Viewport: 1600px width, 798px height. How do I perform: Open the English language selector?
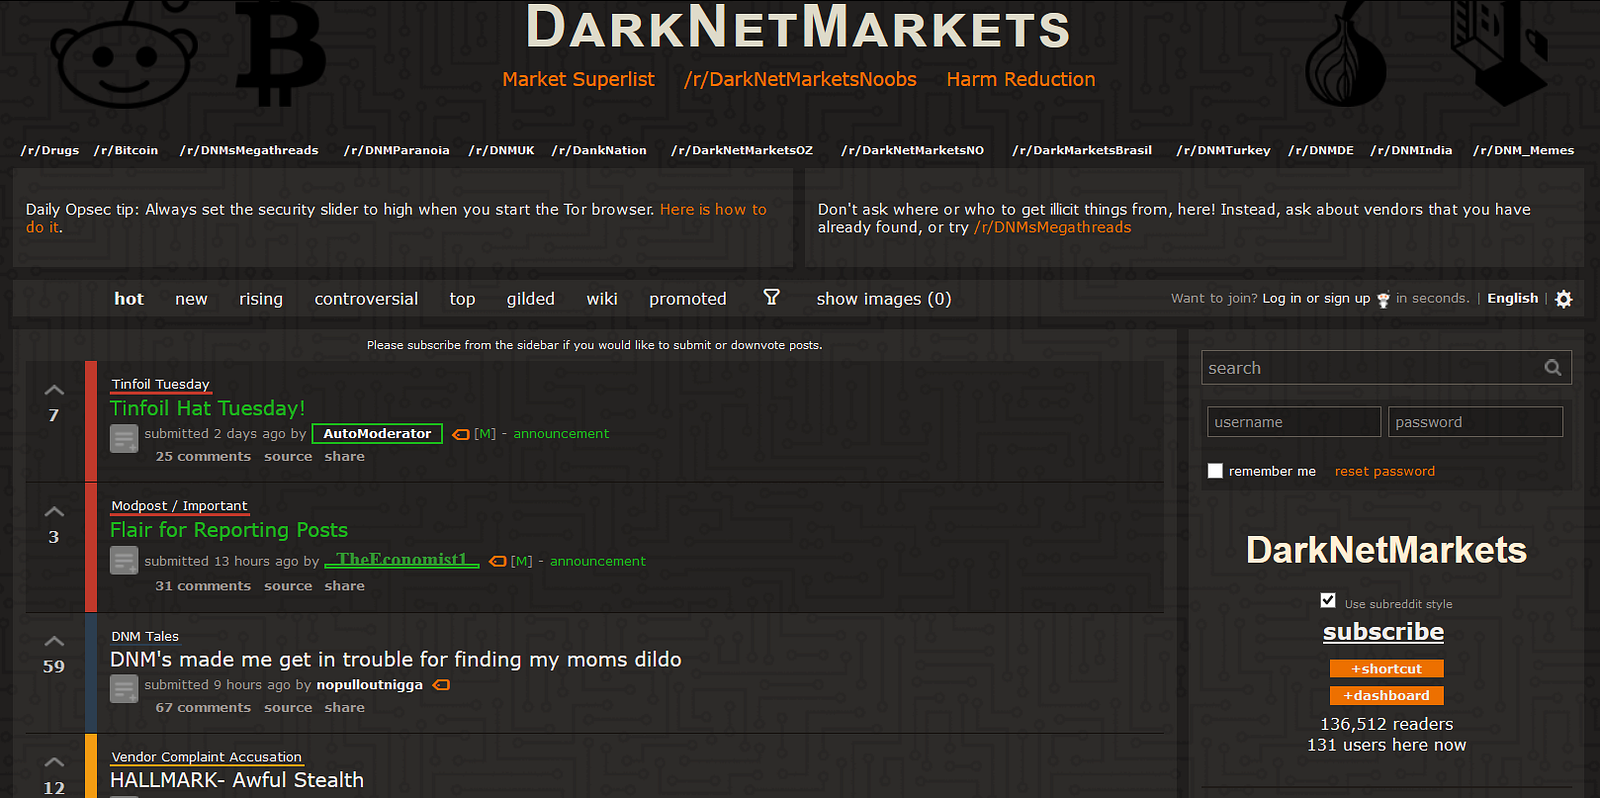1513,299
